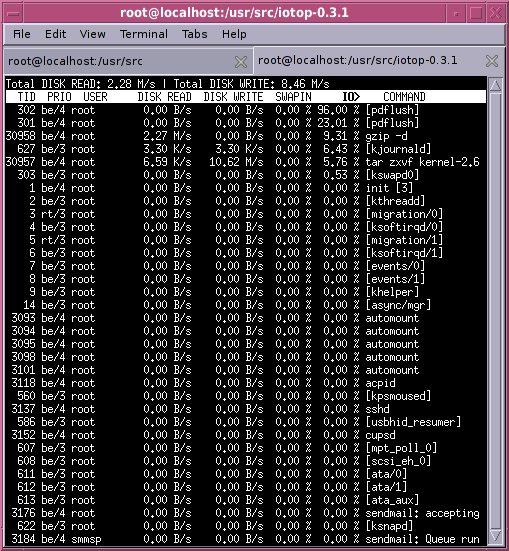The image size is (509, 551).
Task: Click the [scsi_eh_0] process name
Action: pyautogui.click(x=398, y=461)
